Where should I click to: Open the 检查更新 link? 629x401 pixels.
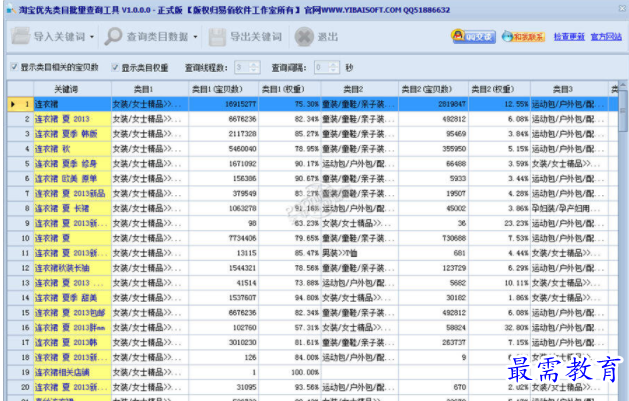(x=569, y=37)
